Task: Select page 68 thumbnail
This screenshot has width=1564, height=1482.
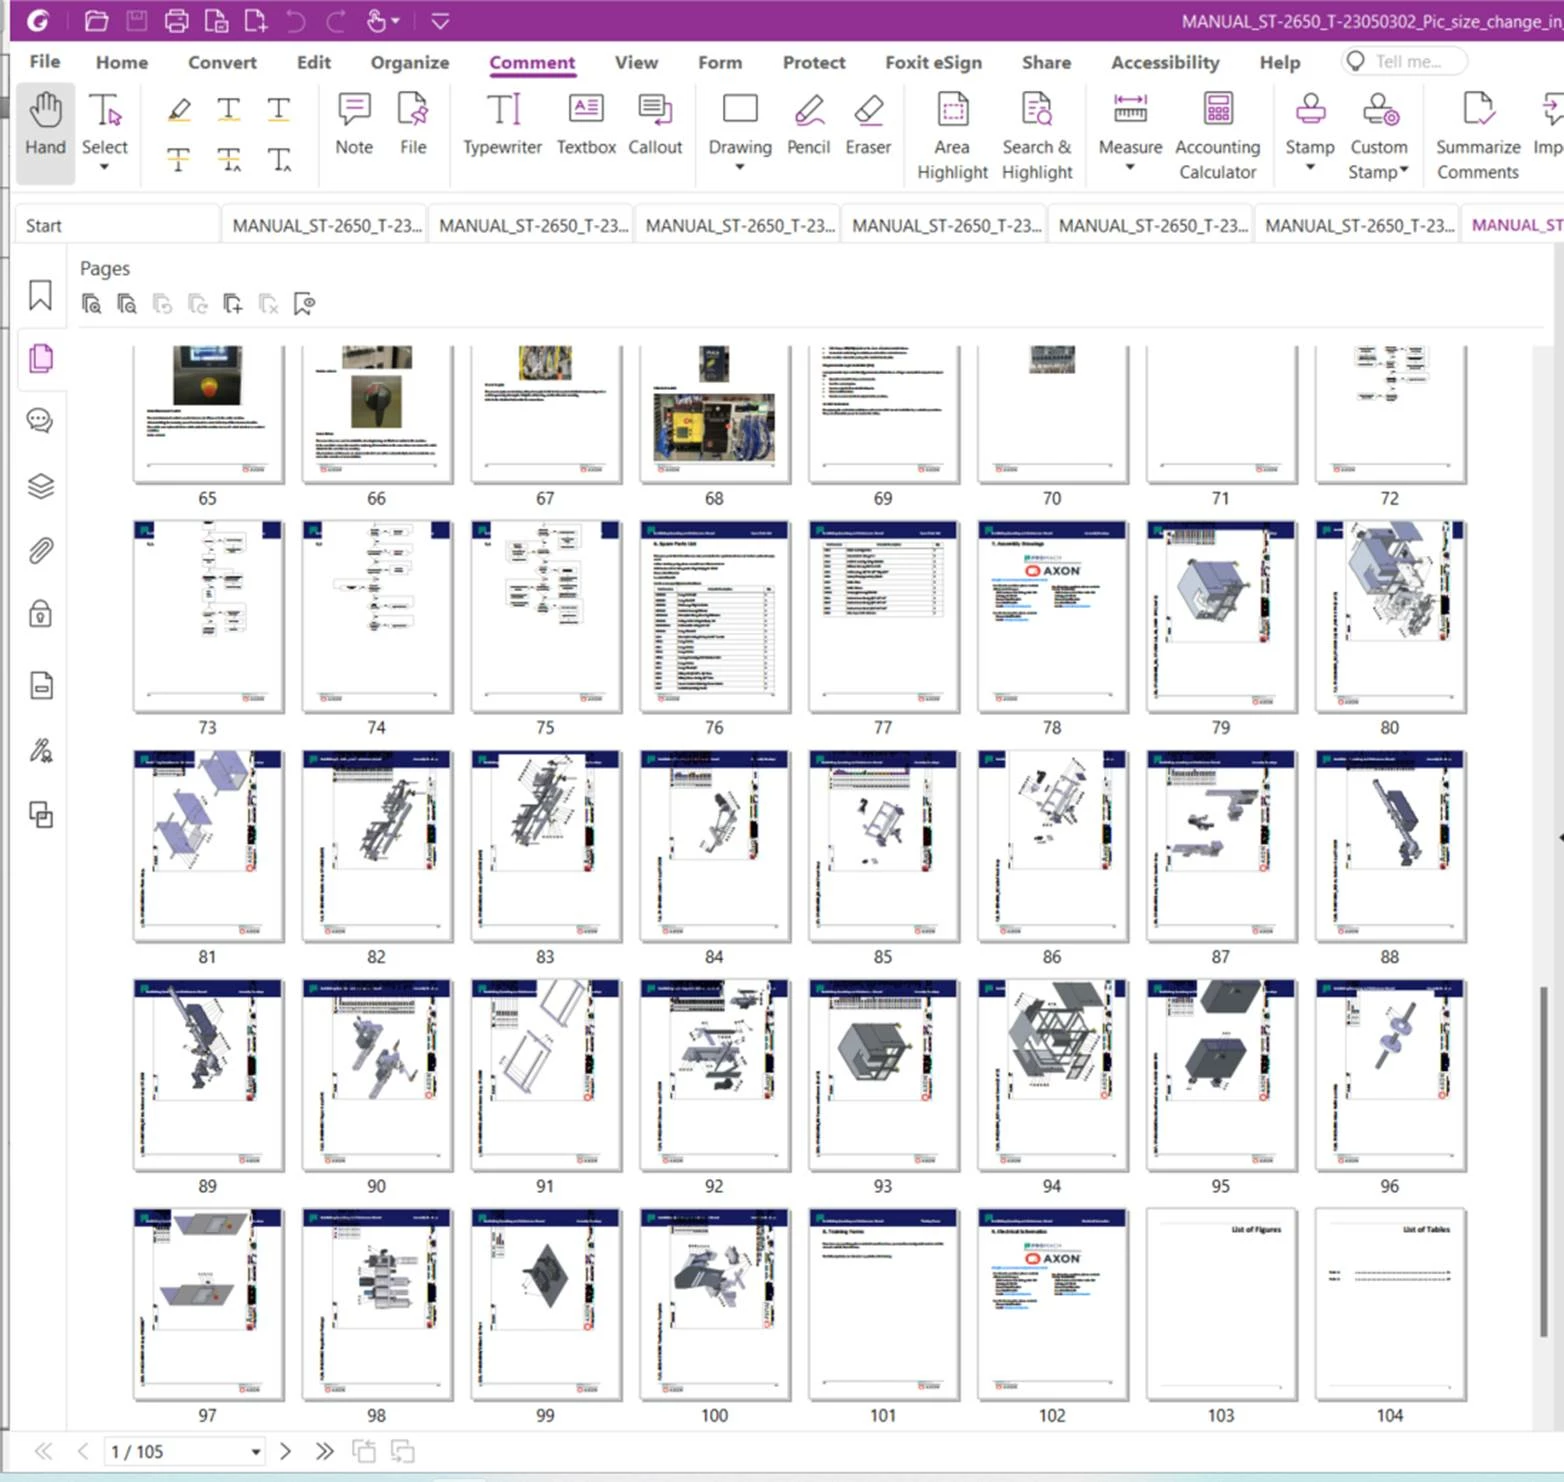Action: pos(714,414)
